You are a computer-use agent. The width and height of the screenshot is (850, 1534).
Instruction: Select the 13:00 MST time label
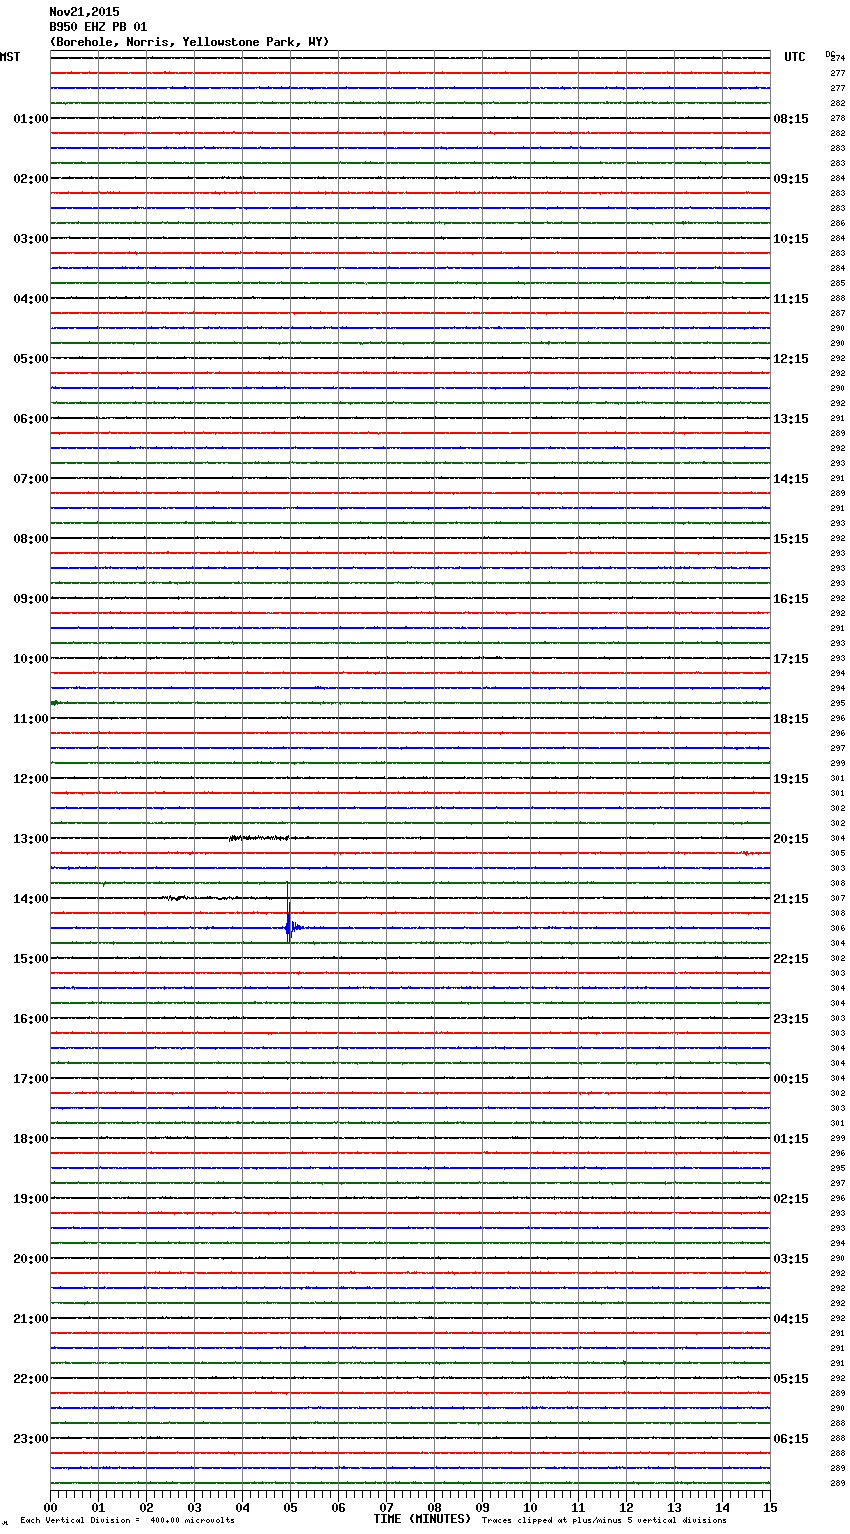[31, 839]
